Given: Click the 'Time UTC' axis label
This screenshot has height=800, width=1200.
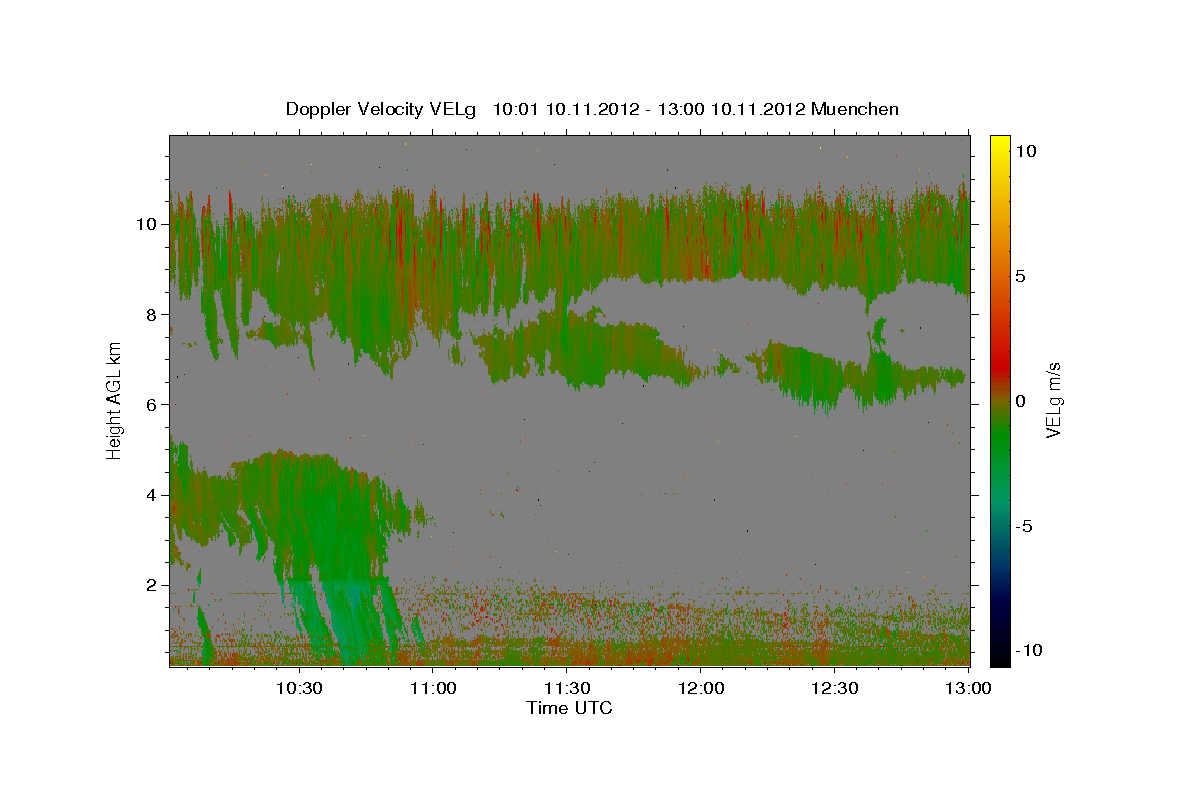Looking at the screenshot, I should pyautogui.click(x=569, y=708).
